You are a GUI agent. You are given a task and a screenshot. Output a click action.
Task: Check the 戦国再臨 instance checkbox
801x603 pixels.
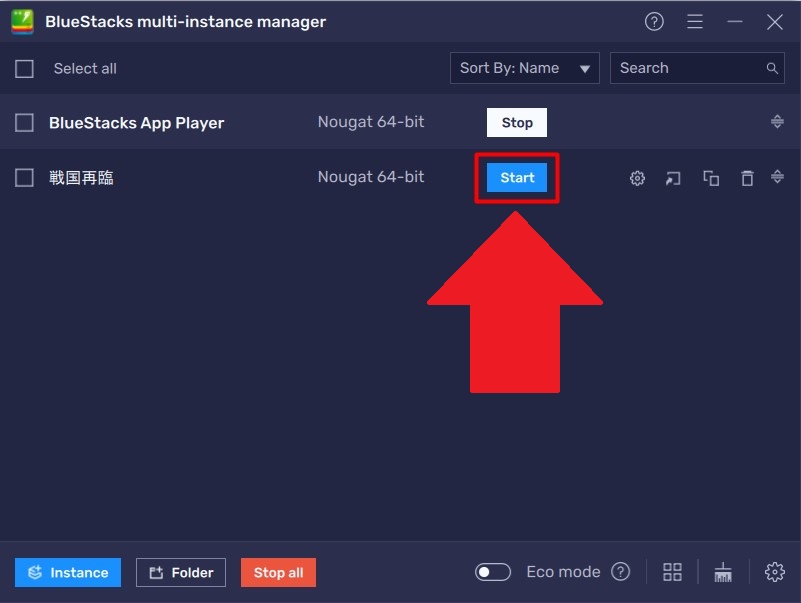[x=24, y=178]
